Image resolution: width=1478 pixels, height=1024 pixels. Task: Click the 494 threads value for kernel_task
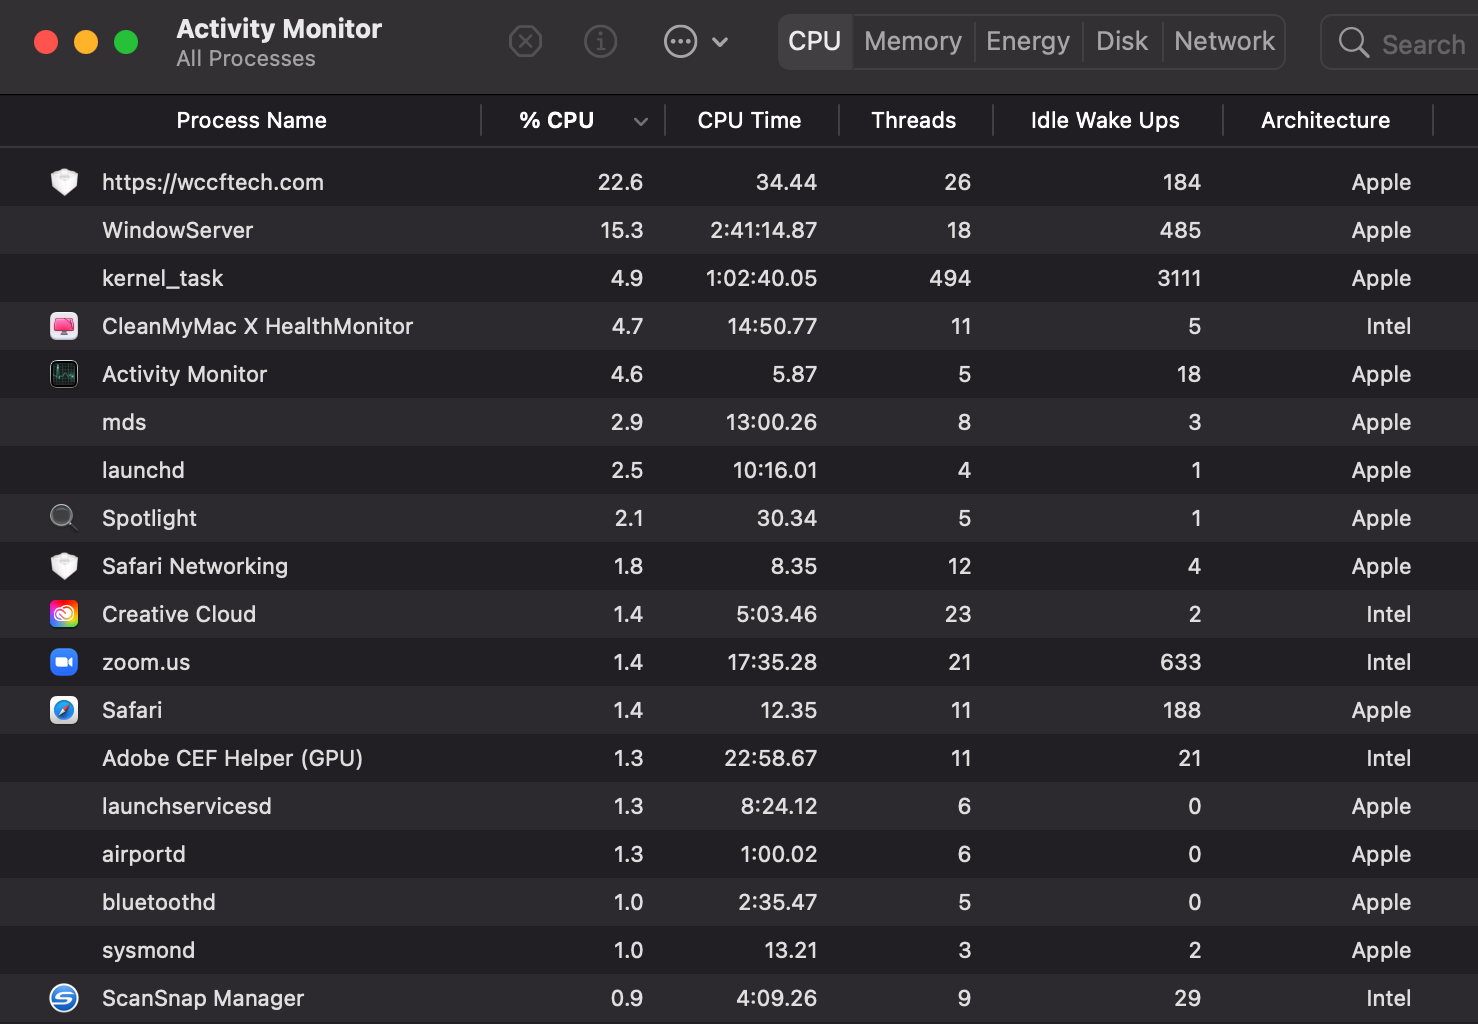coord(950,278)
